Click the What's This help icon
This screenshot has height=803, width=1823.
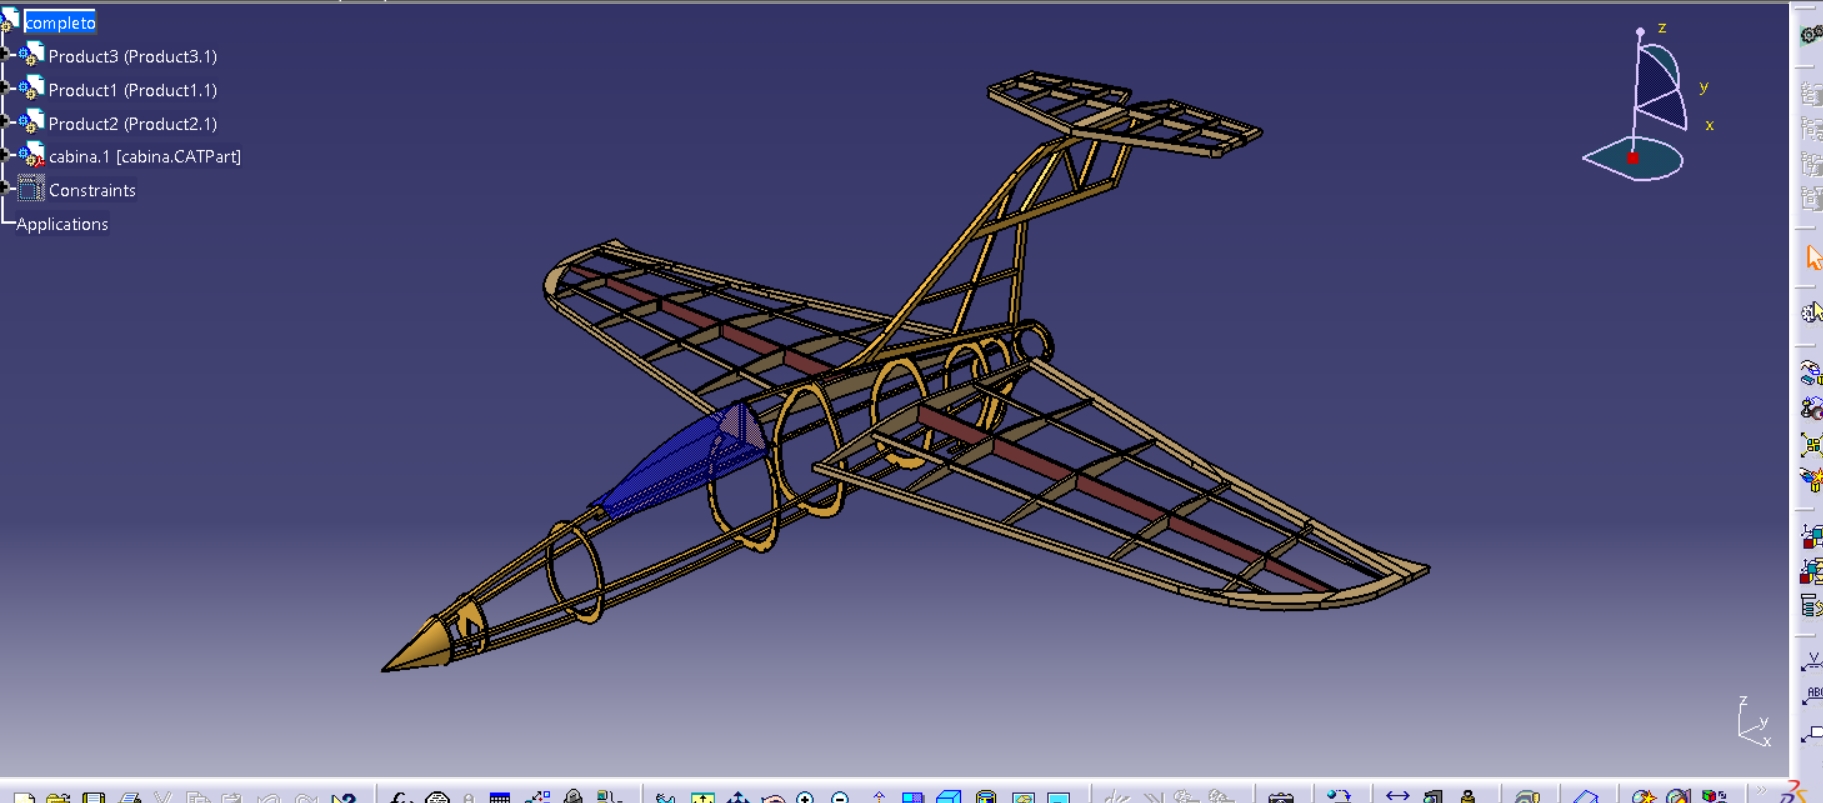[343, 798]
